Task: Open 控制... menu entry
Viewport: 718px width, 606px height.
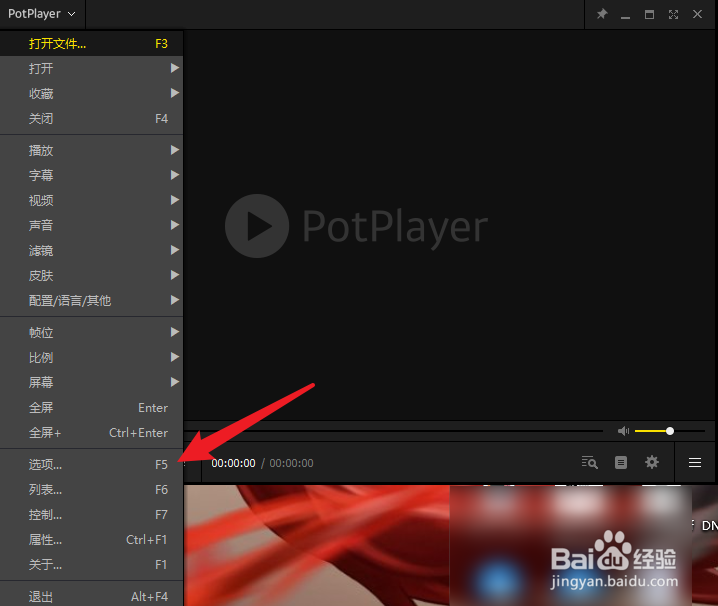Action: point(92,514)
